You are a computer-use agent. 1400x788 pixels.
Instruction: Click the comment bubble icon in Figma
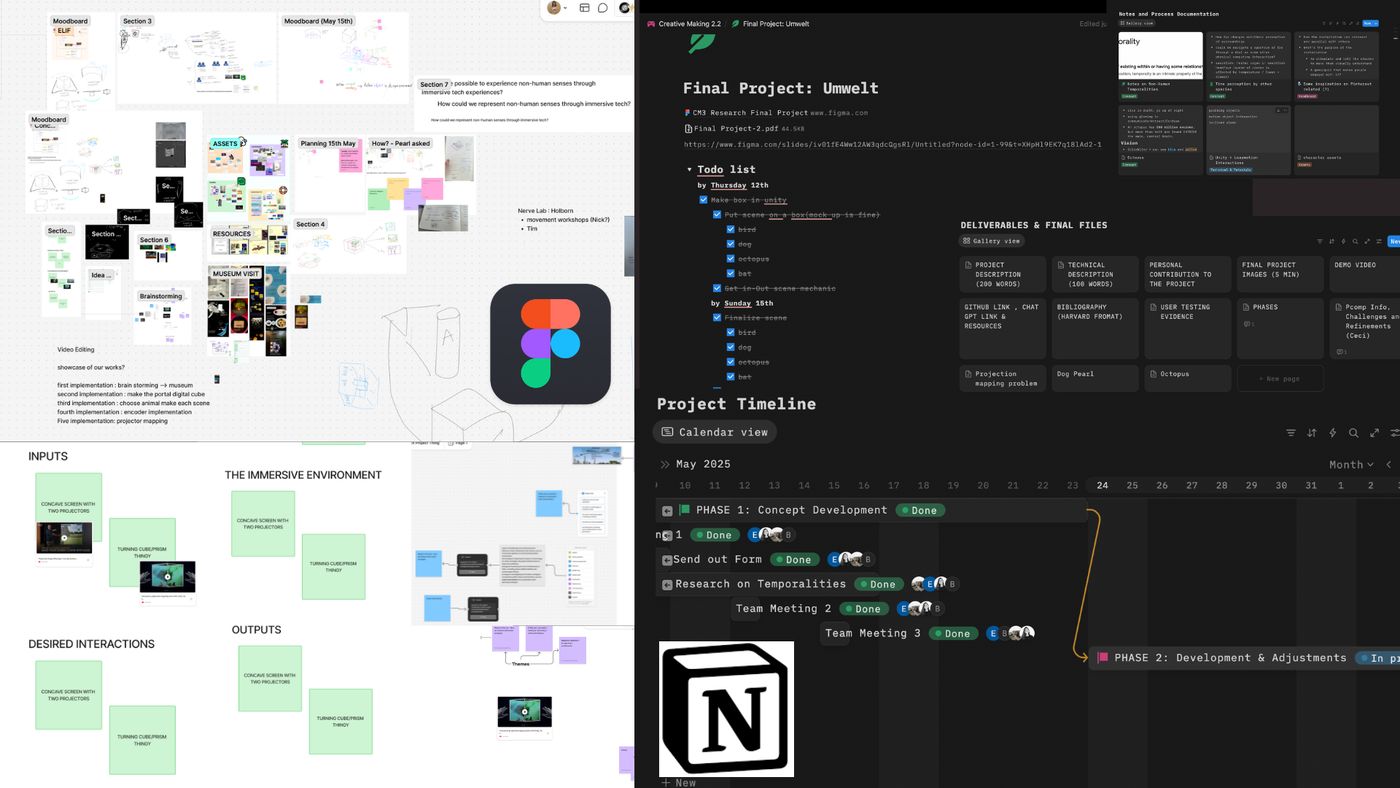tap(603, 8)
